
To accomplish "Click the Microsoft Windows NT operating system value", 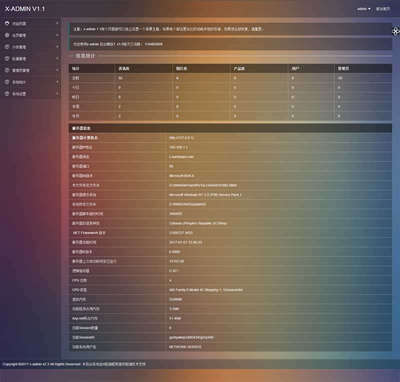I will pyautogui.click(x=205, y=195).
